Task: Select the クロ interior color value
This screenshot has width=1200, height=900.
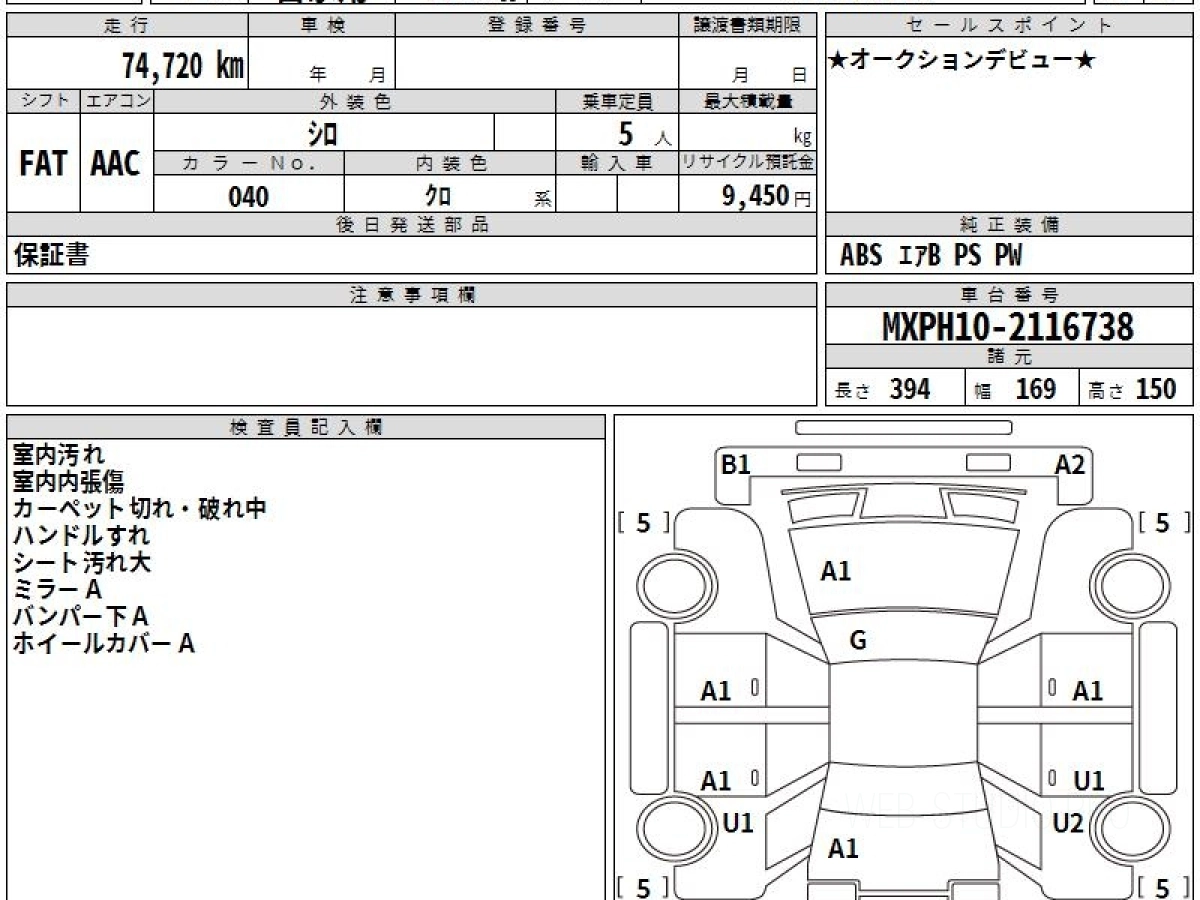Action: (x=438, y=197)
